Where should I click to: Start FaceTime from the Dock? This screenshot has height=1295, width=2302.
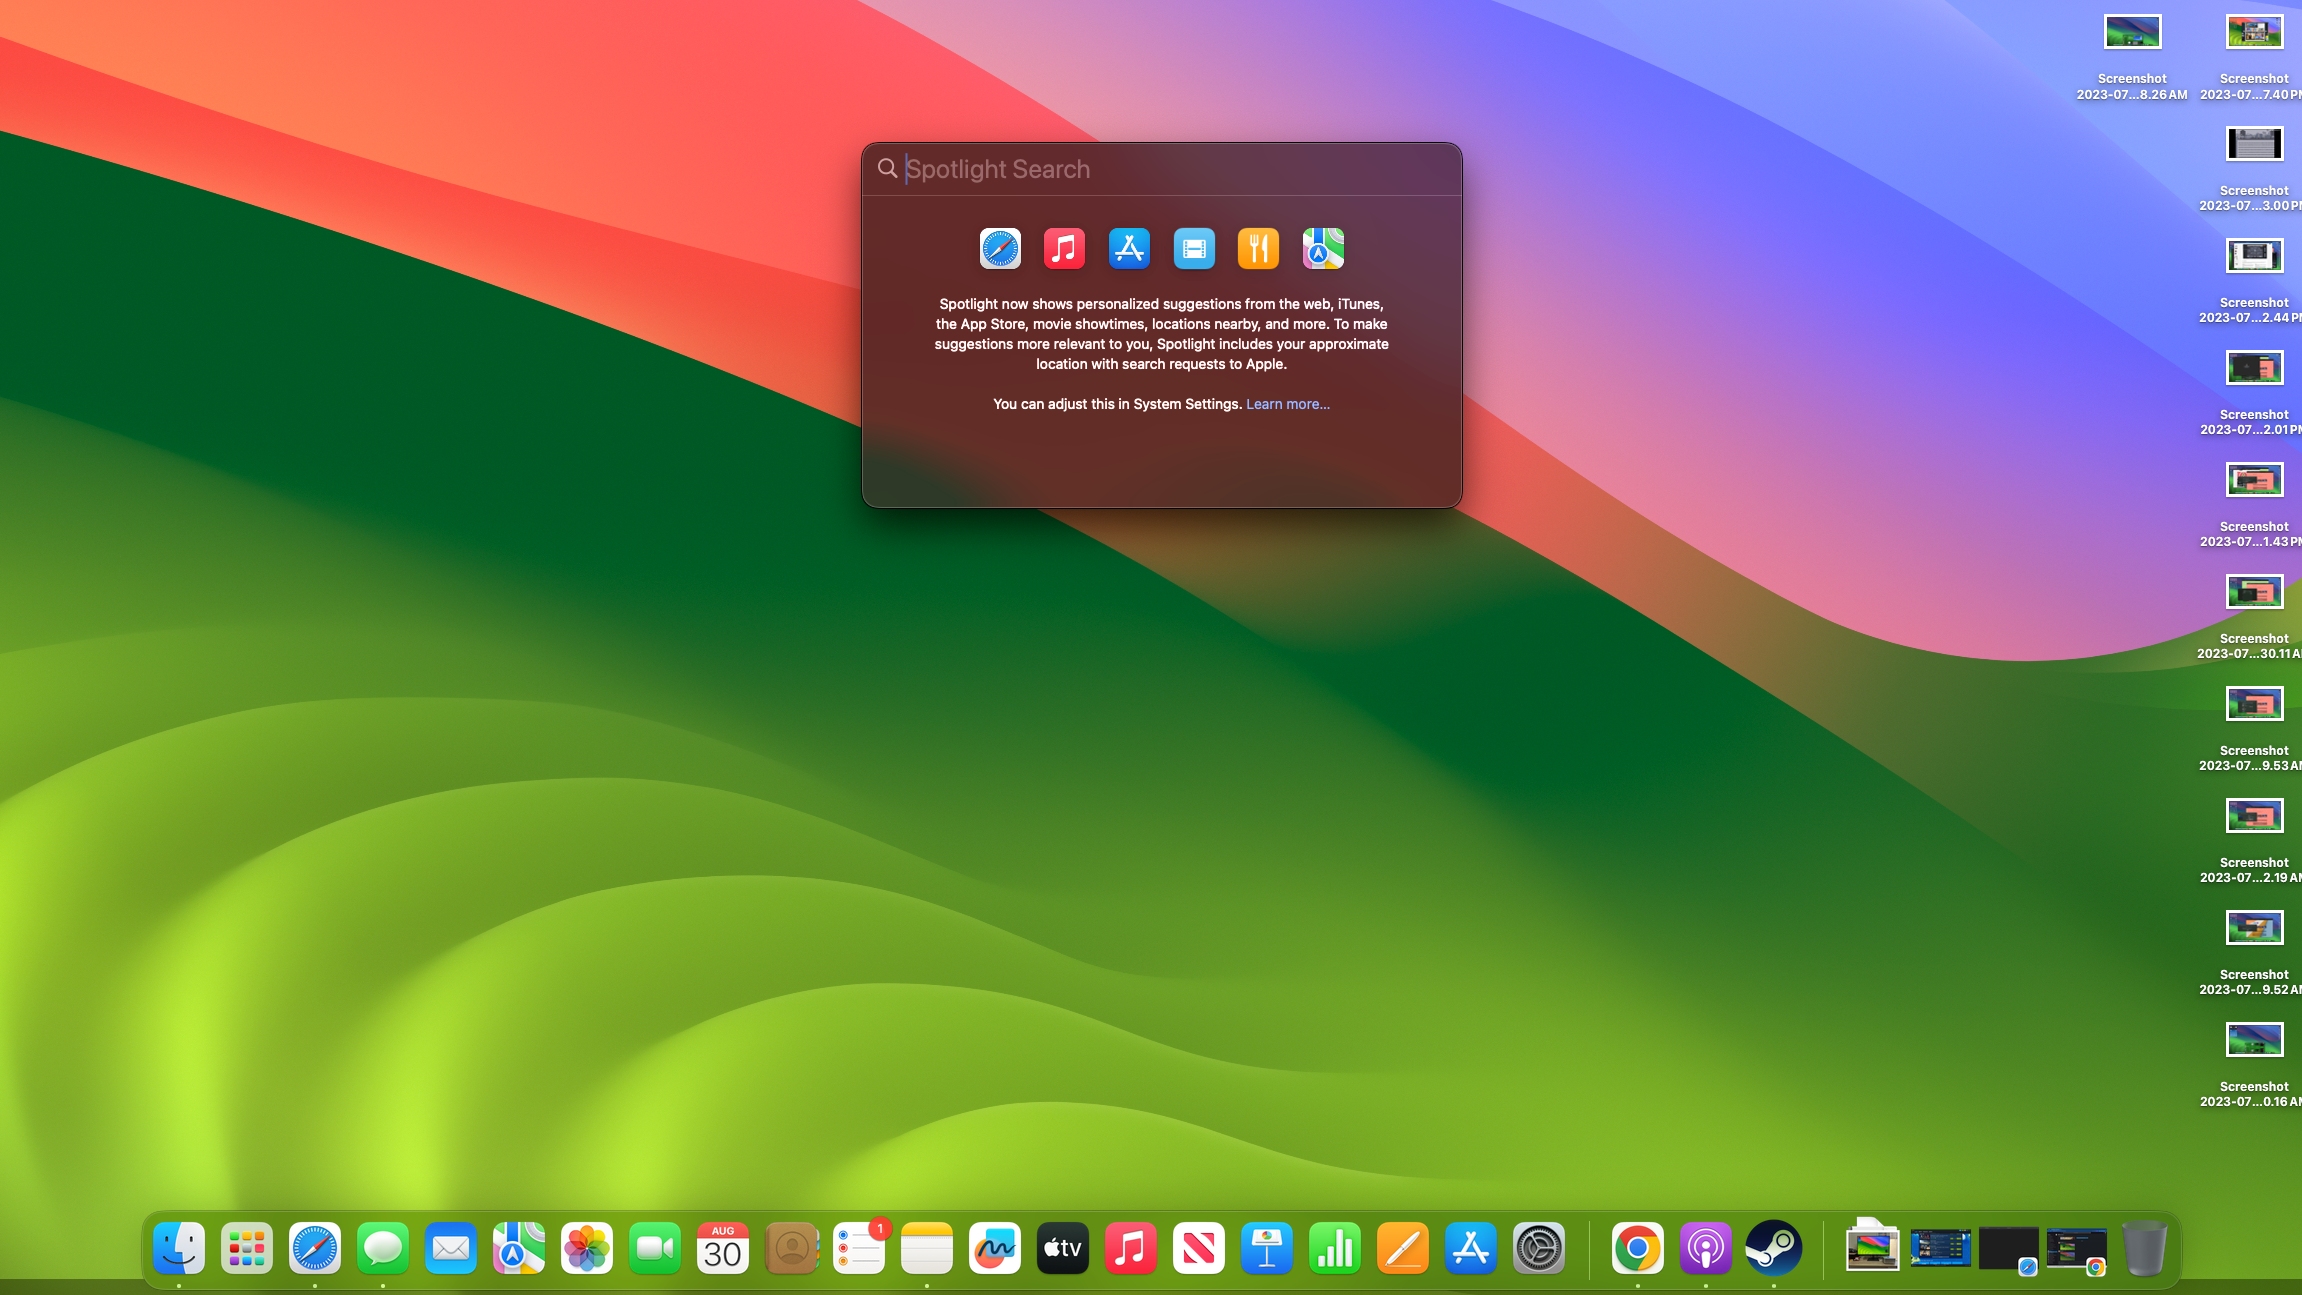point(655,1248)
